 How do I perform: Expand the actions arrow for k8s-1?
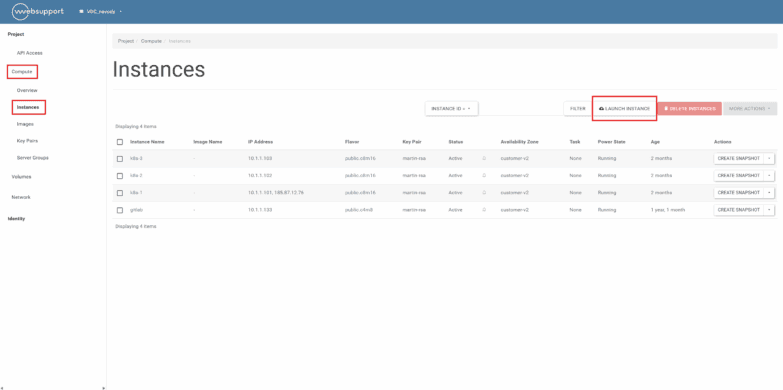(769, 192)
